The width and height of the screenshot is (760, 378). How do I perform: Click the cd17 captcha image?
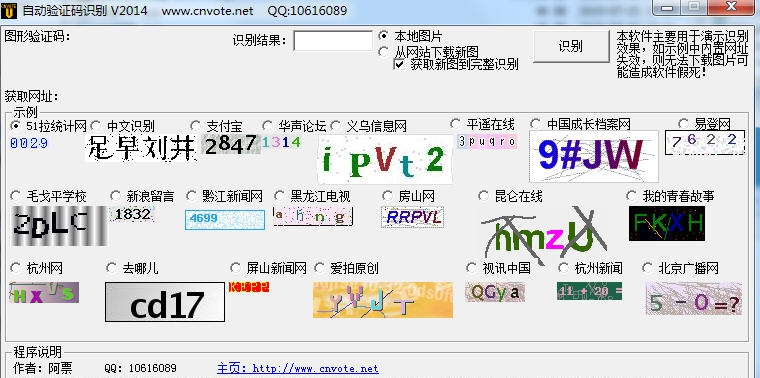pyautogui.click(x=165, y=302)
